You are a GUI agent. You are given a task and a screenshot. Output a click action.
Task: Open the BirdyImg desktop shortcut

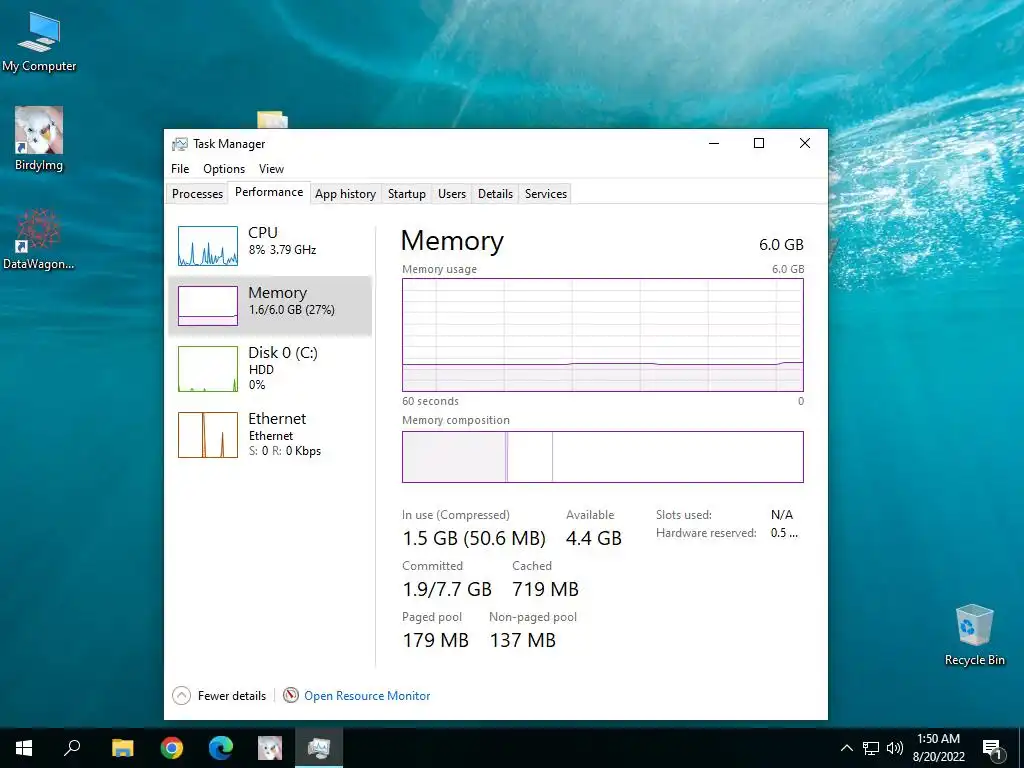[x=39, y=138]
